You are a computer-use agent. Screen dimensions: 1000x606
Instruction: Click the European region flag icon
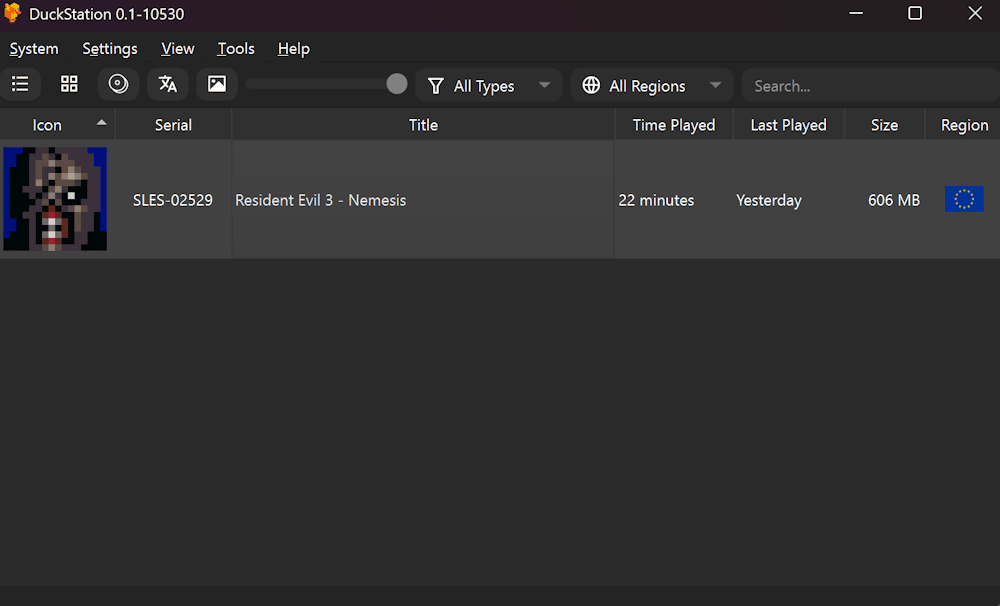click(963, 199)
